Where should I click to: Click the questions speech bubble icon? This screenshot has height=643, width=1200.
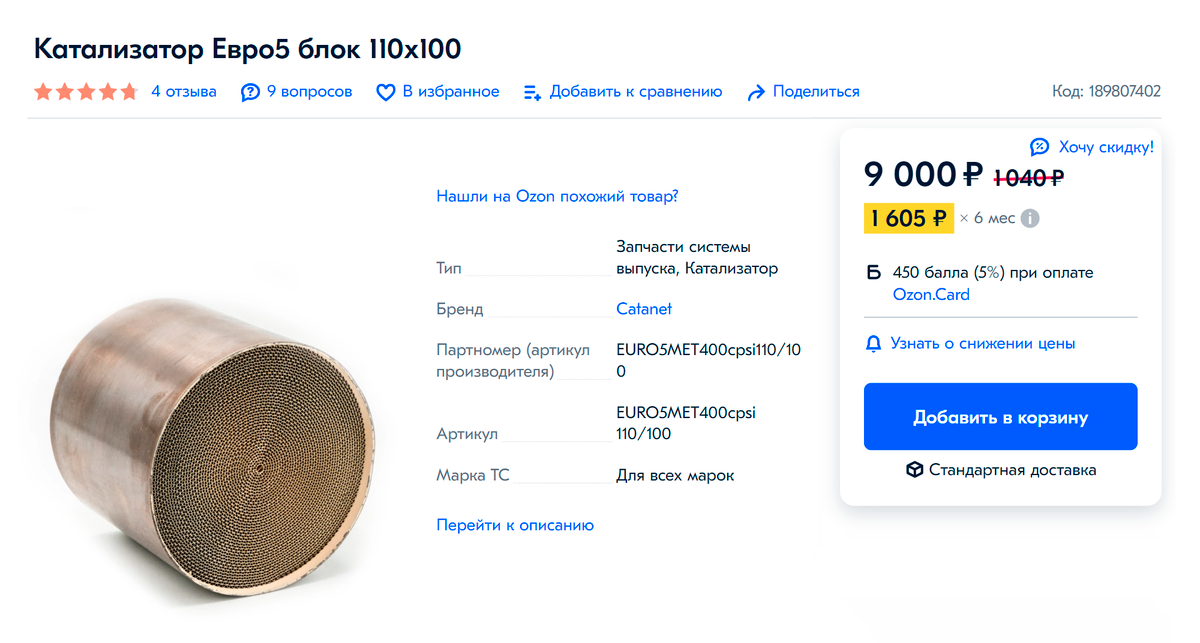[250, 92]
